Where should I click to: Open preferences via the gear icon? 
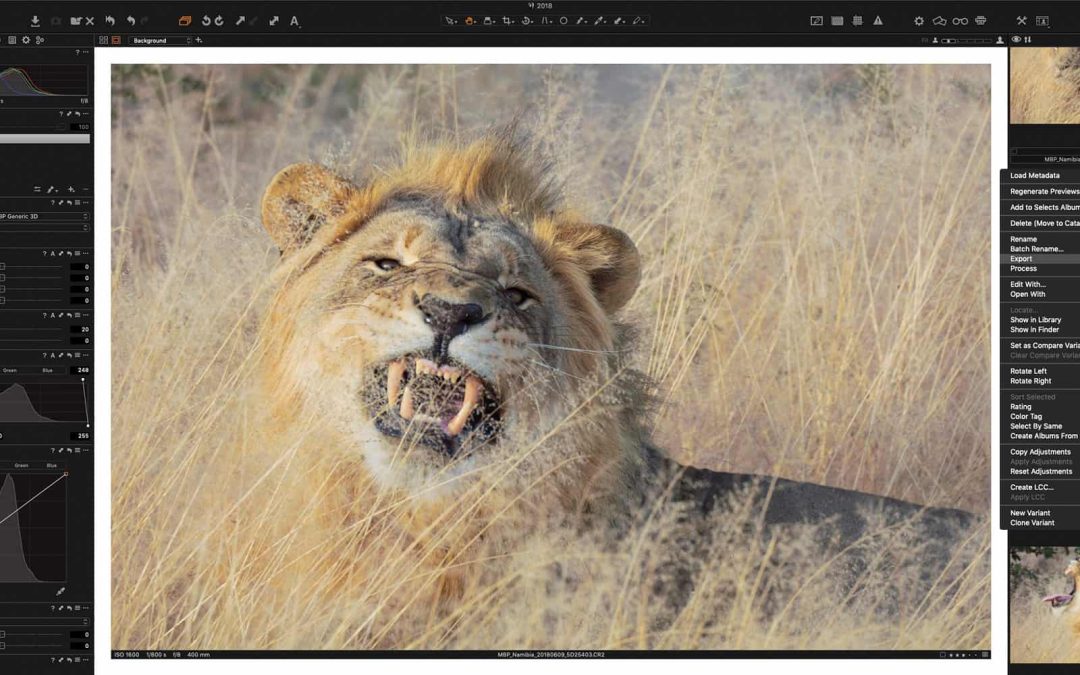(919, 20)
